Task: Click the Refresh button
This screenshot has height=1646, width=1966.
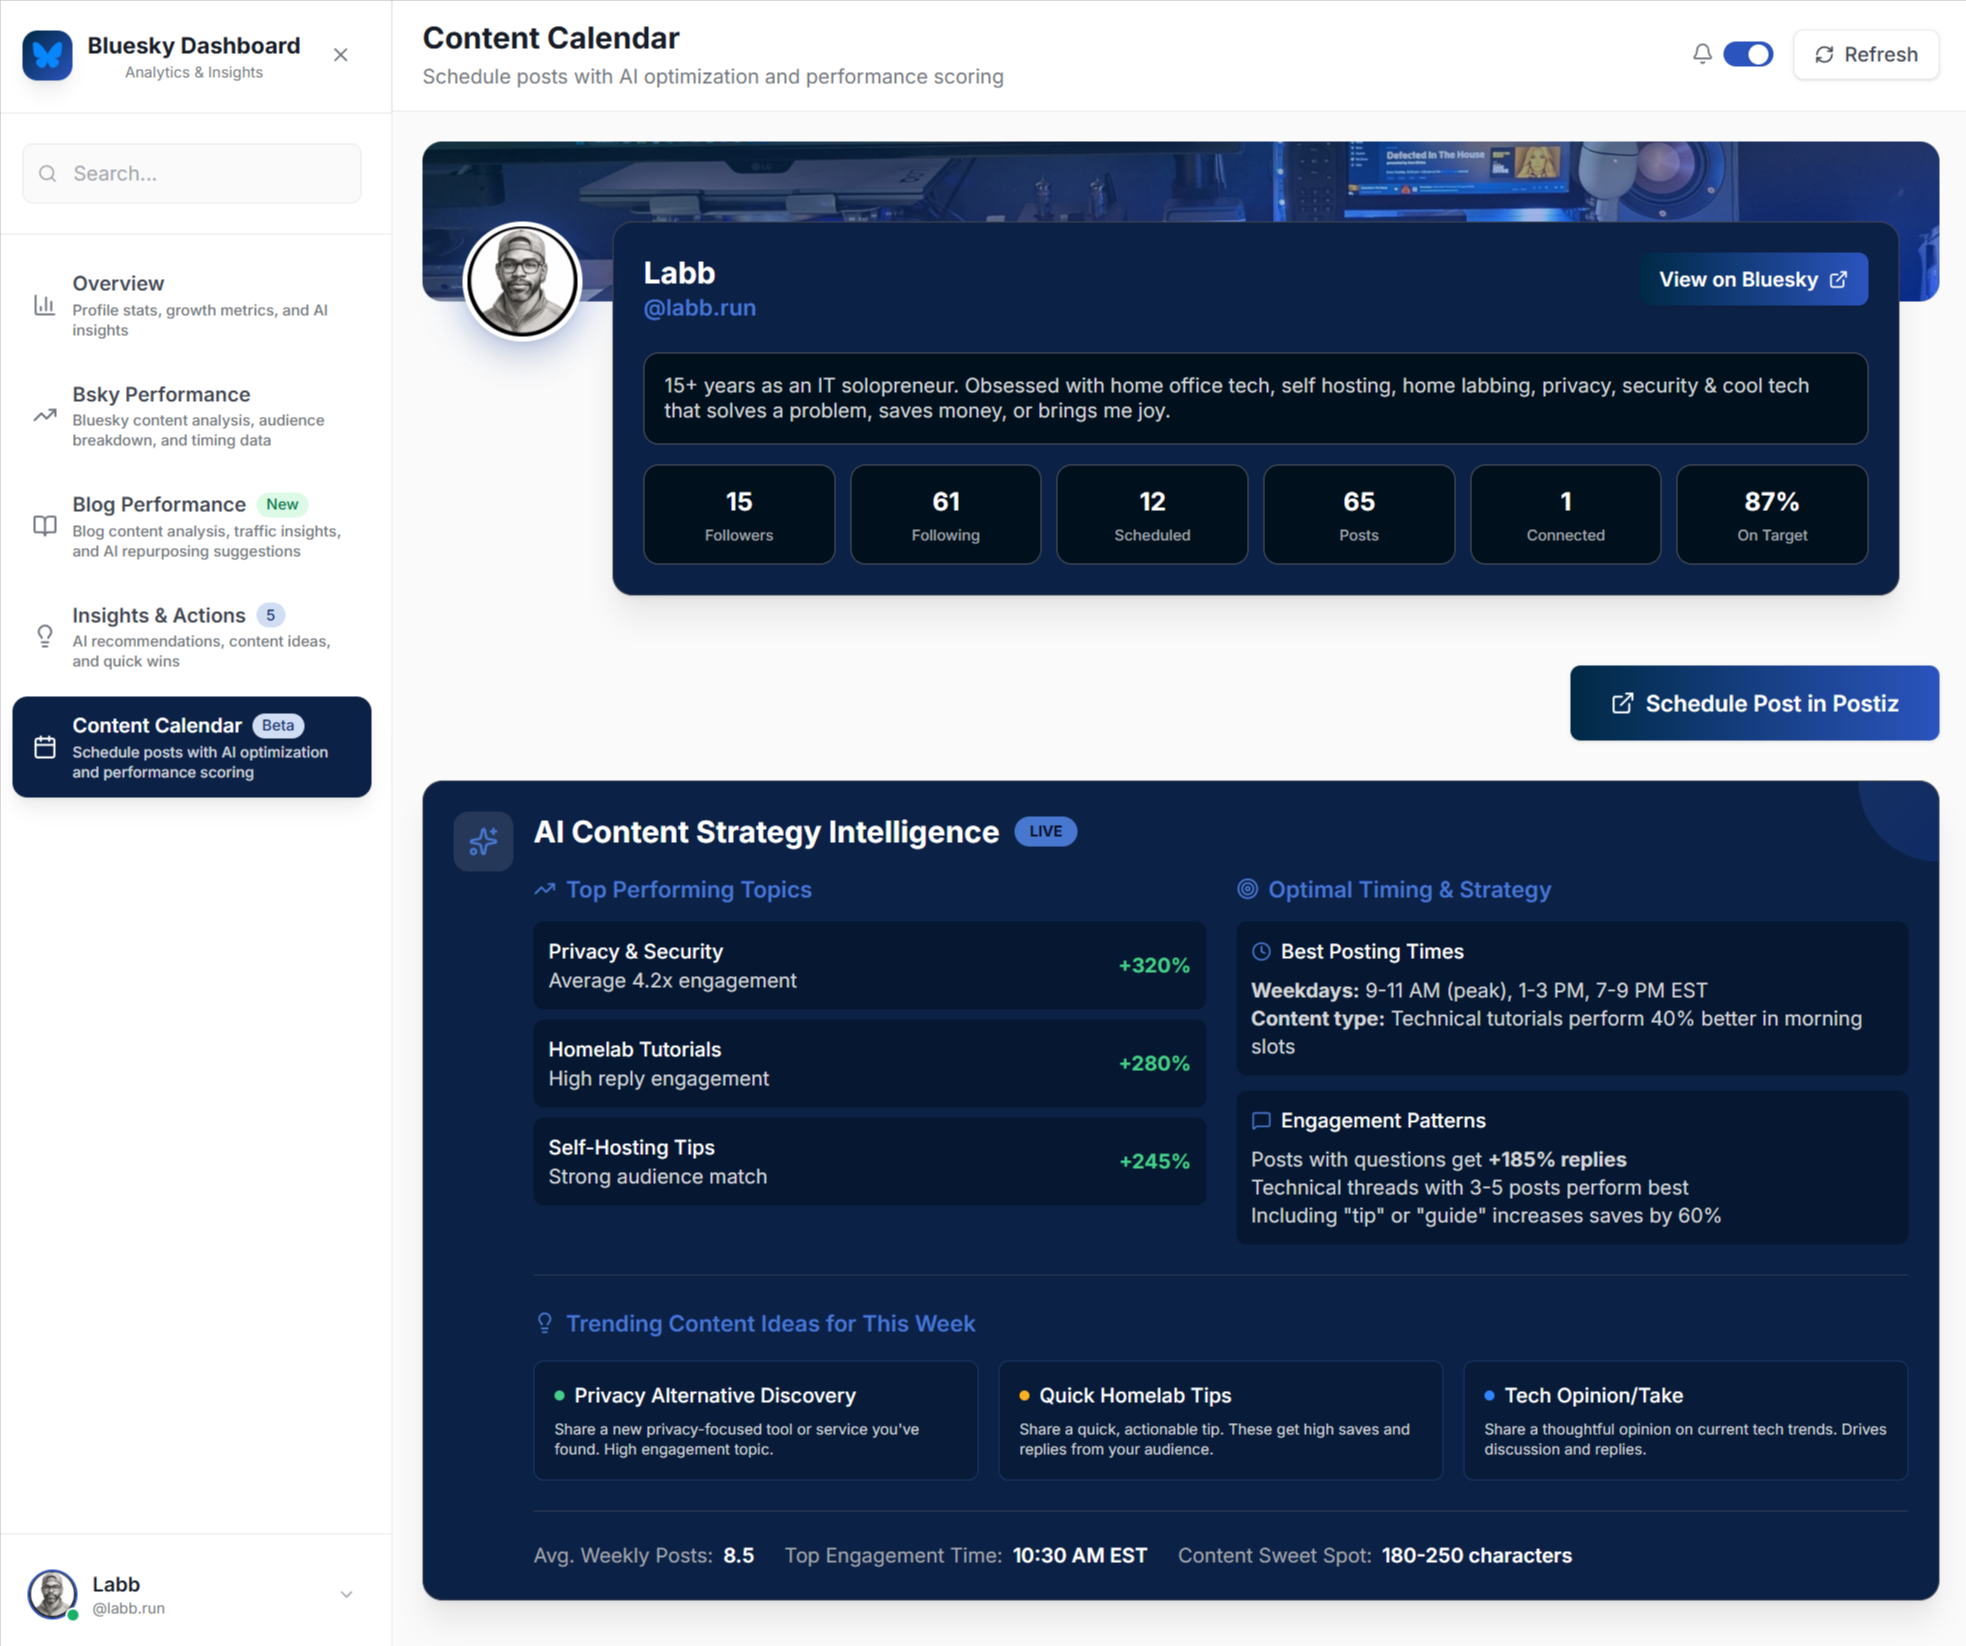Action: tap(1865, 54)
